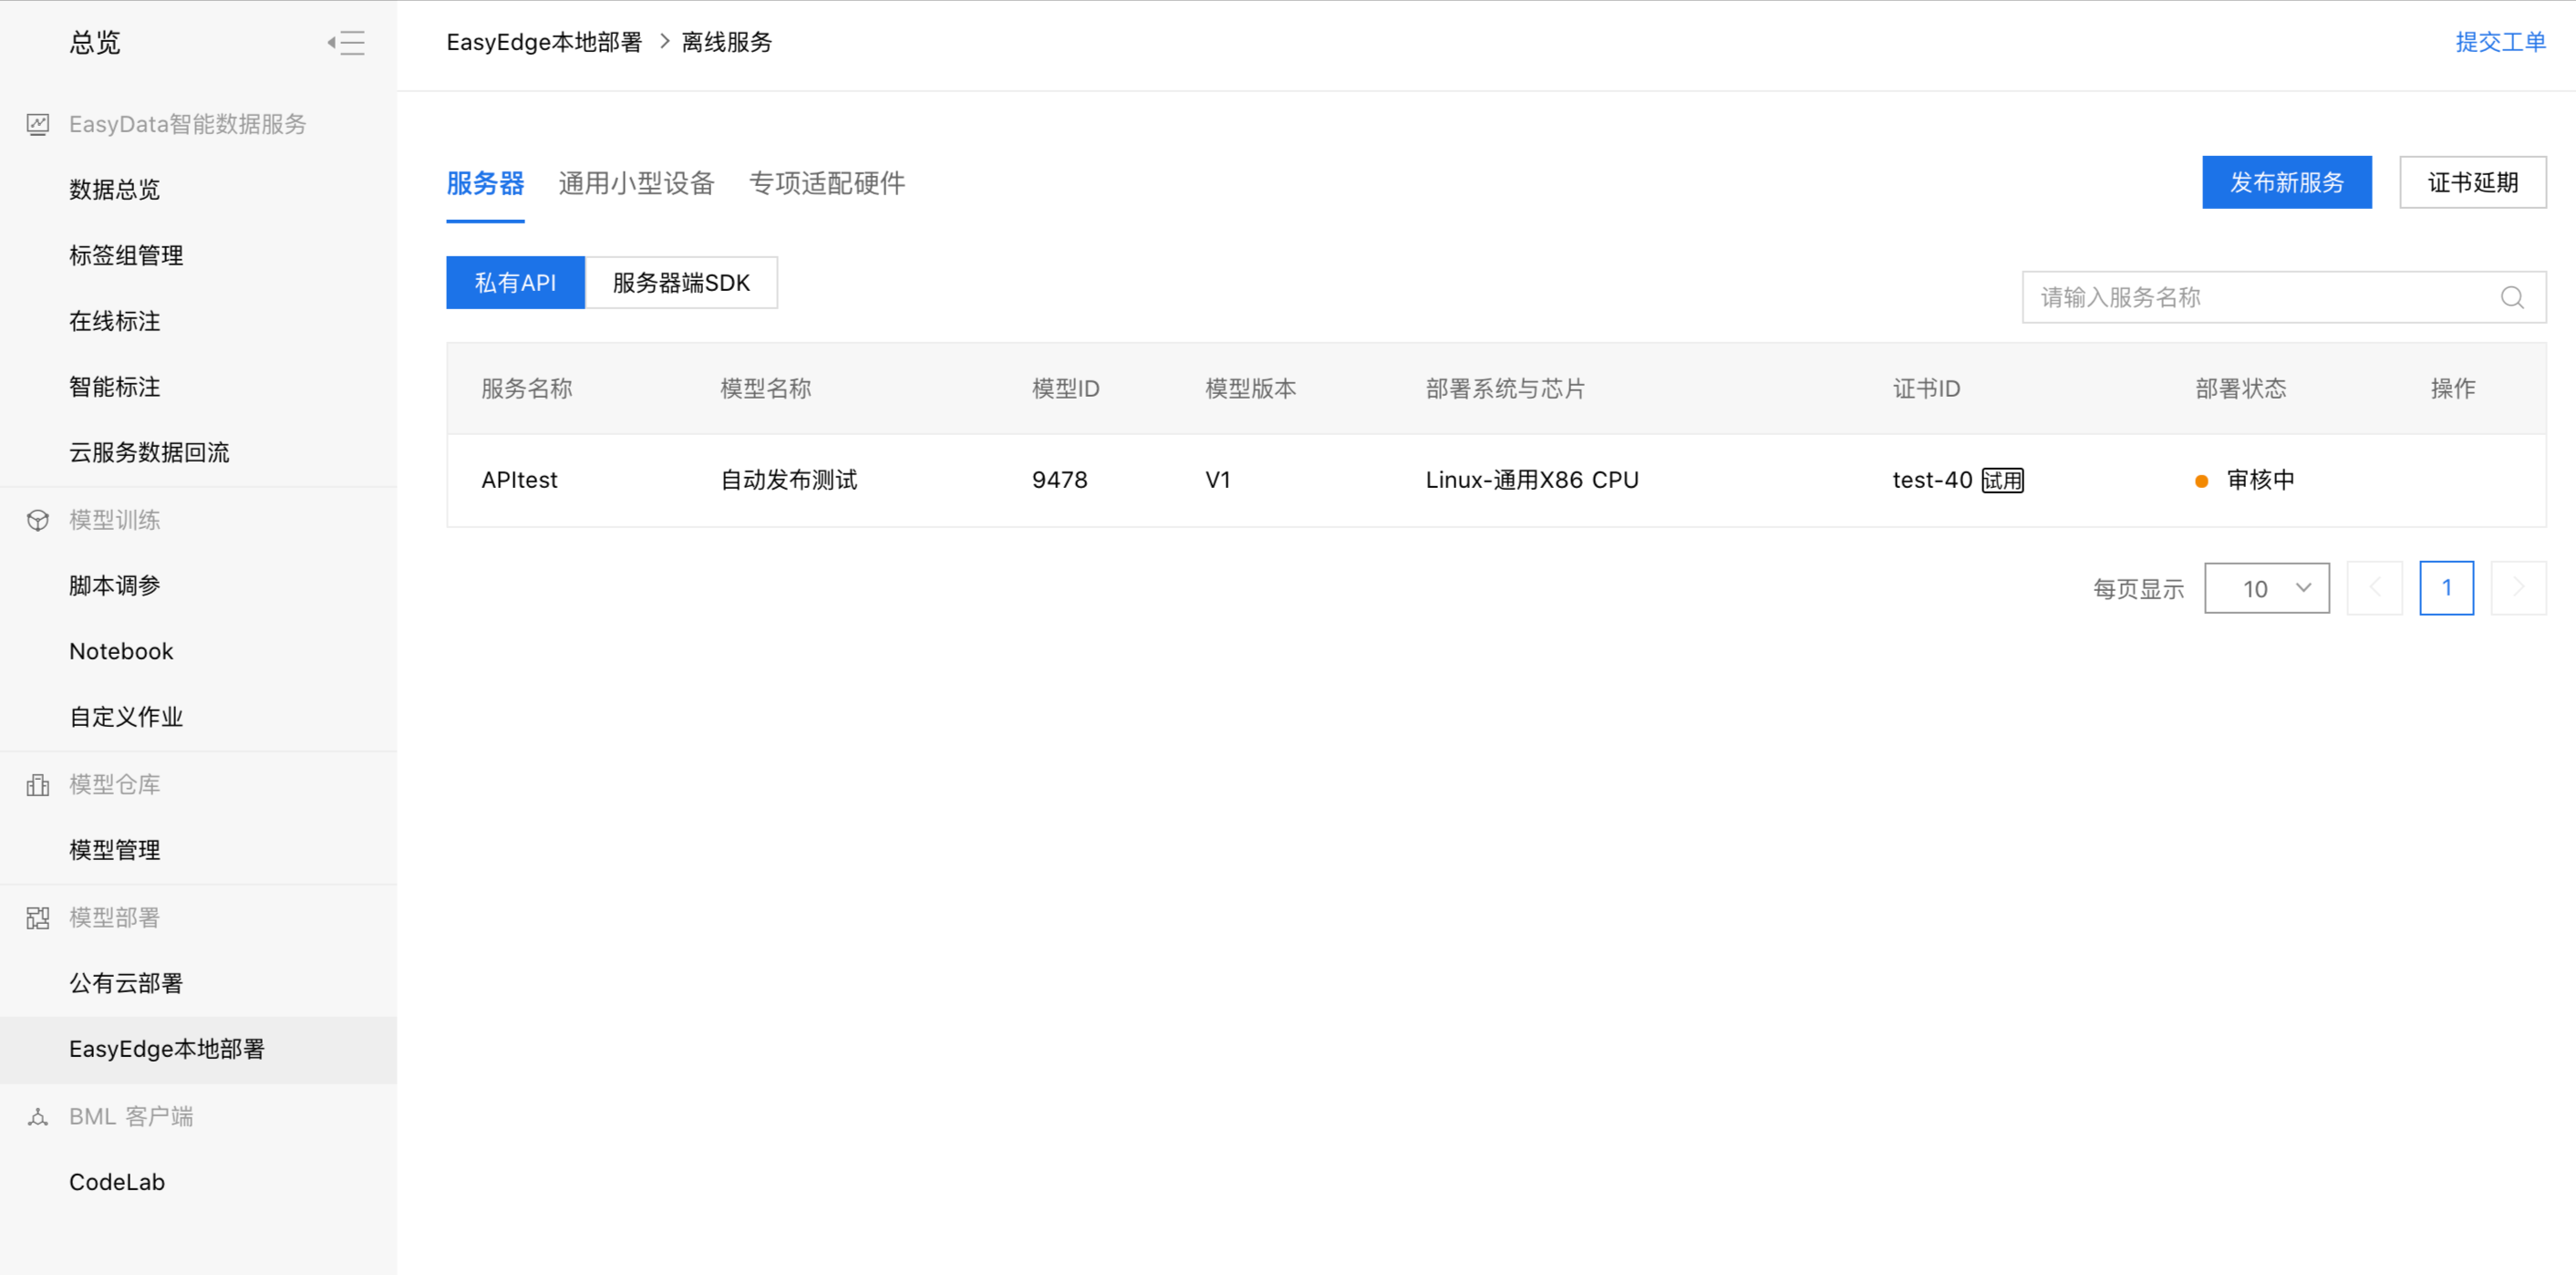Click the EasyEdge本地部署 breadcrumb link
This screenshot has height=1275, width=2576.
(x=544, y=42)
